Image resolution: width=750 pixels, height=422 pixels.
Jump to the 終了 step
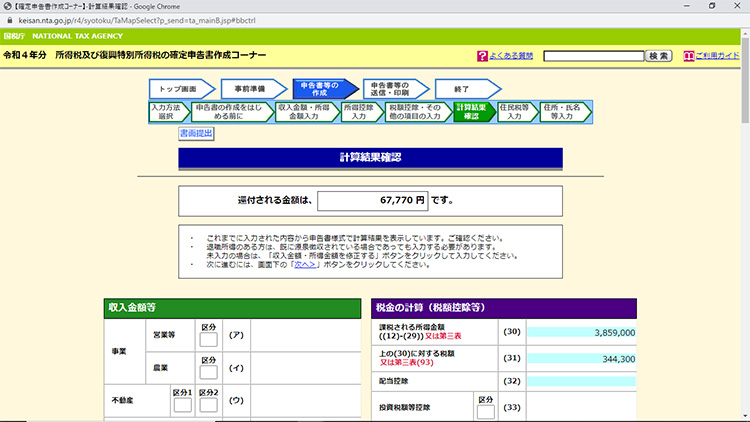tap(461, 88)
